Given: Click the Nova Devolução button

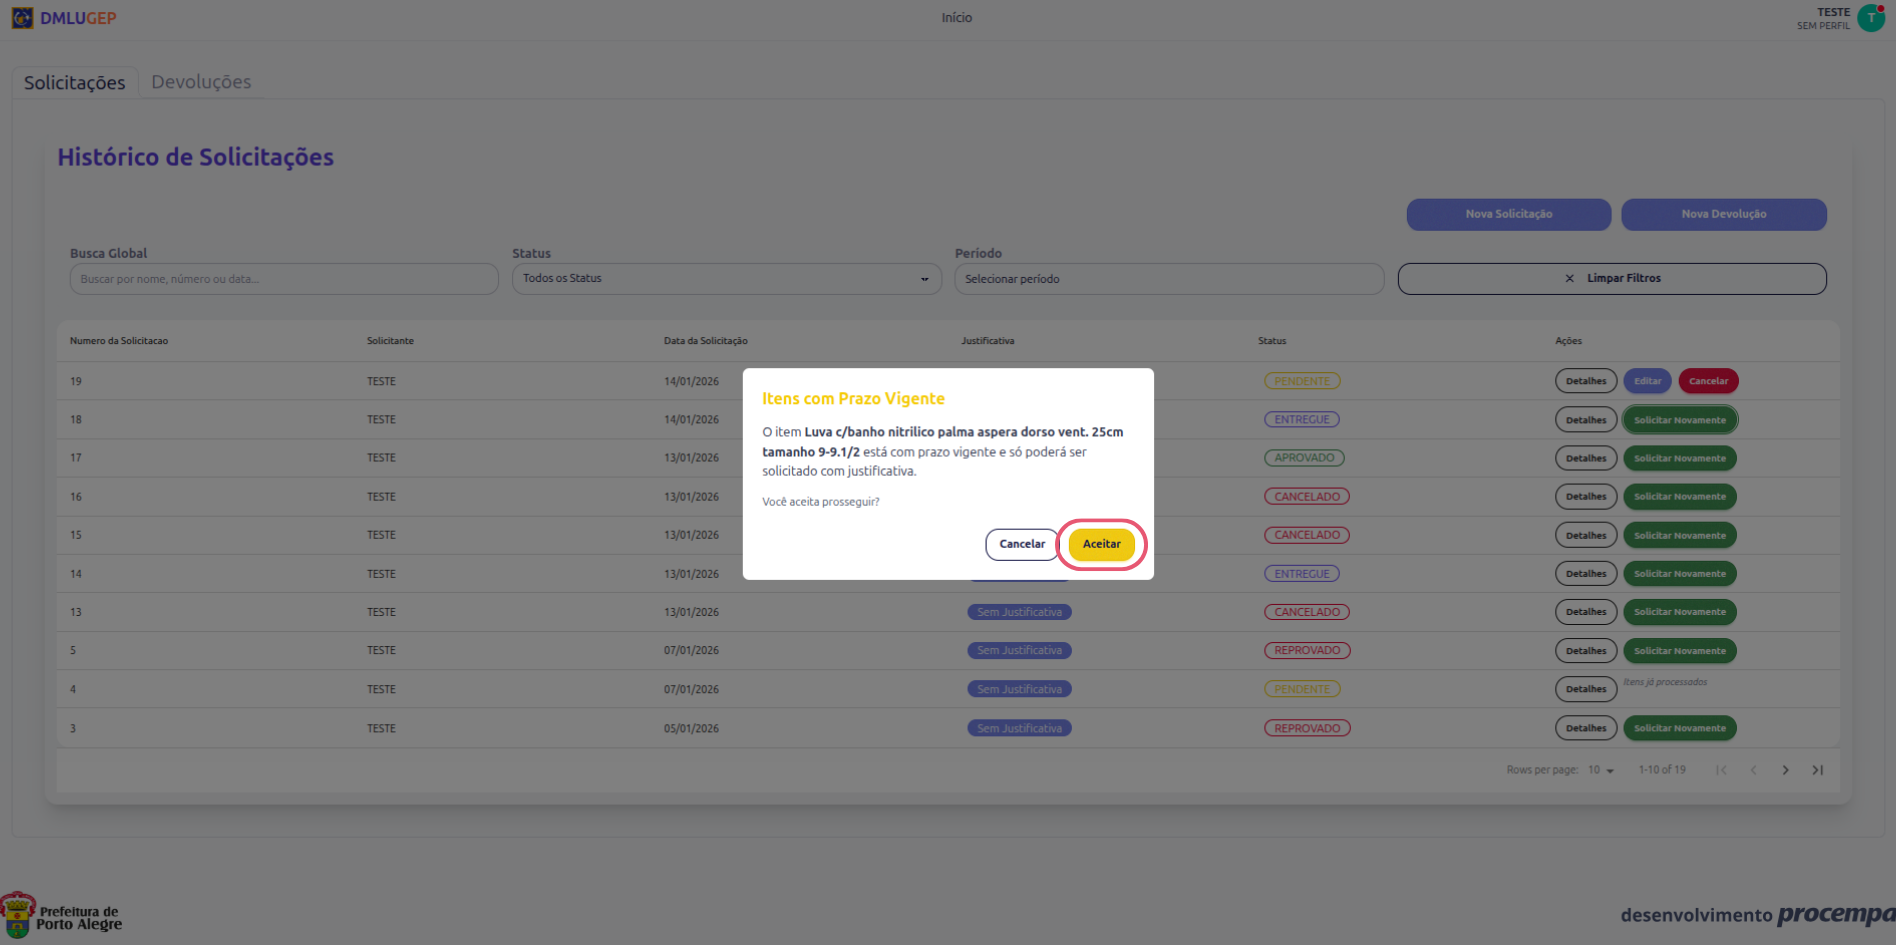Looking at the screenshot, I should coord(1723,214).
